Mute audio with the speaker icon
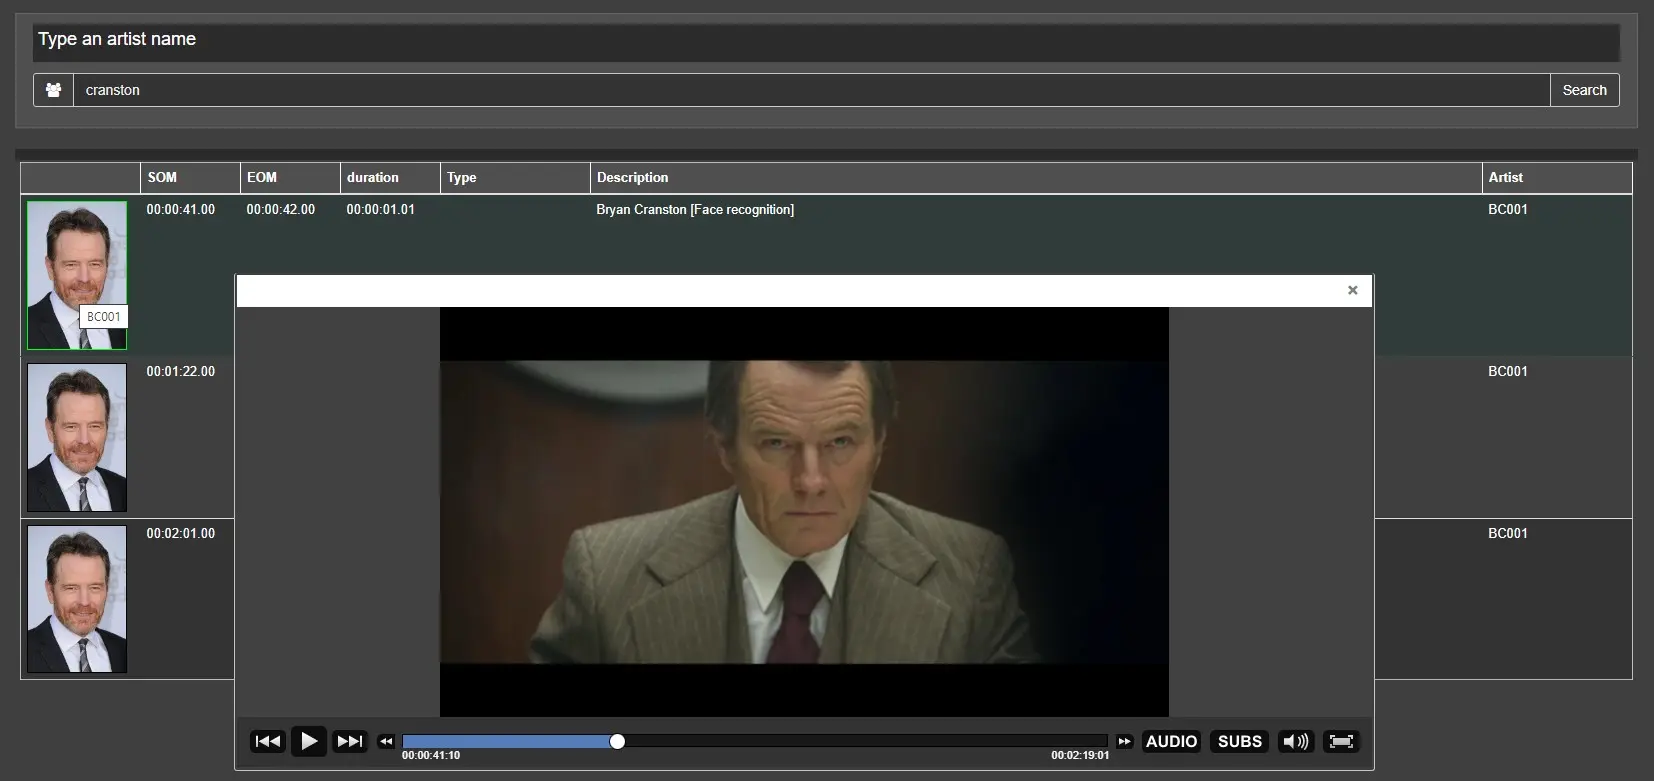Image resolution: width=1654 pixels, height=781 pixels. pyautogui.click(x=1295, y=741)
